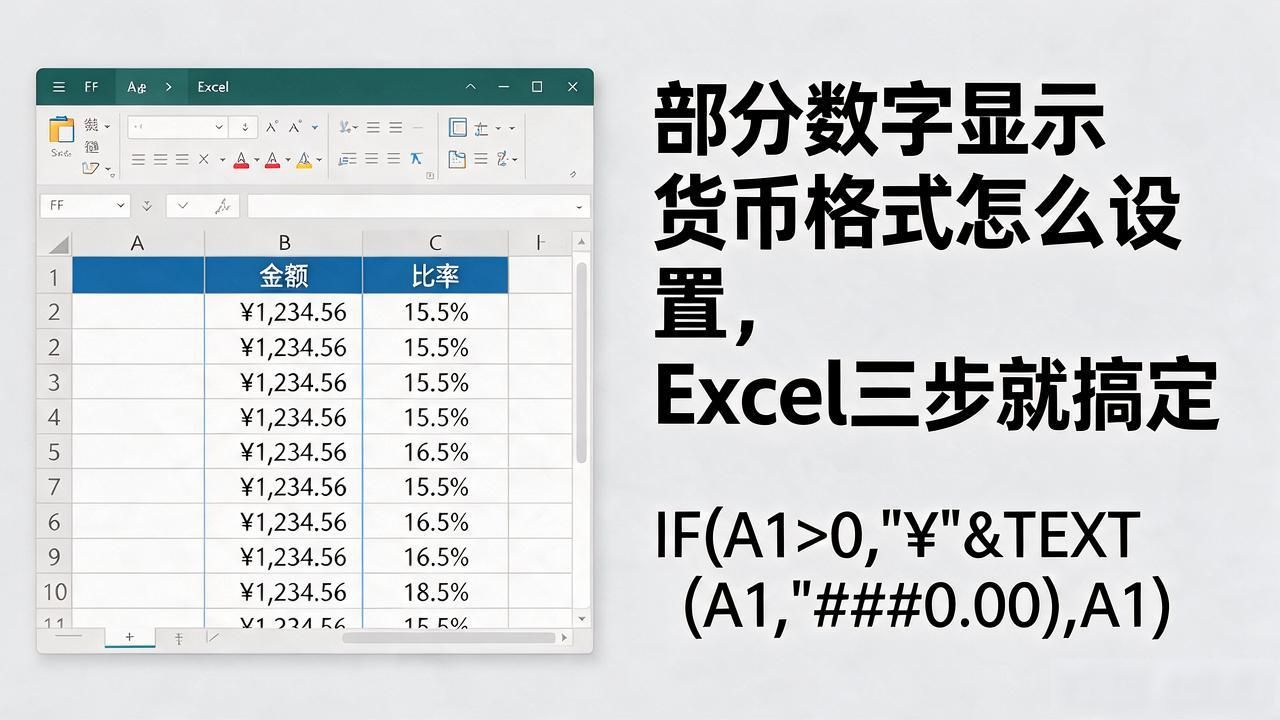Click the X strikethrough icon in ribbon
The height and width of the screenshot is (720, 1280).
pos(204,159)
